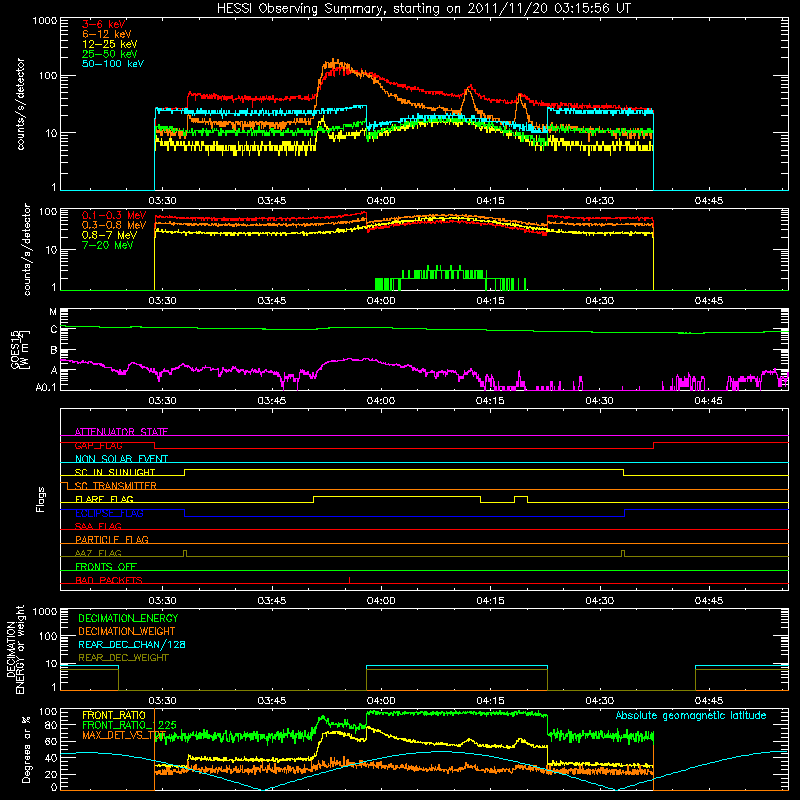This screenshot has height=800, width=800.
Task: Click the HESSI Observing Summary plot title
Action: (x=423, y=9)
